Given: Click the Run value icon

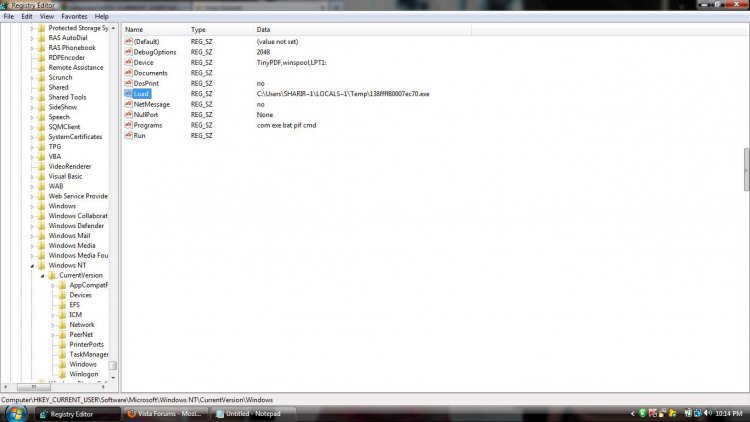Looking at the screenshot, I should point(128,136).
